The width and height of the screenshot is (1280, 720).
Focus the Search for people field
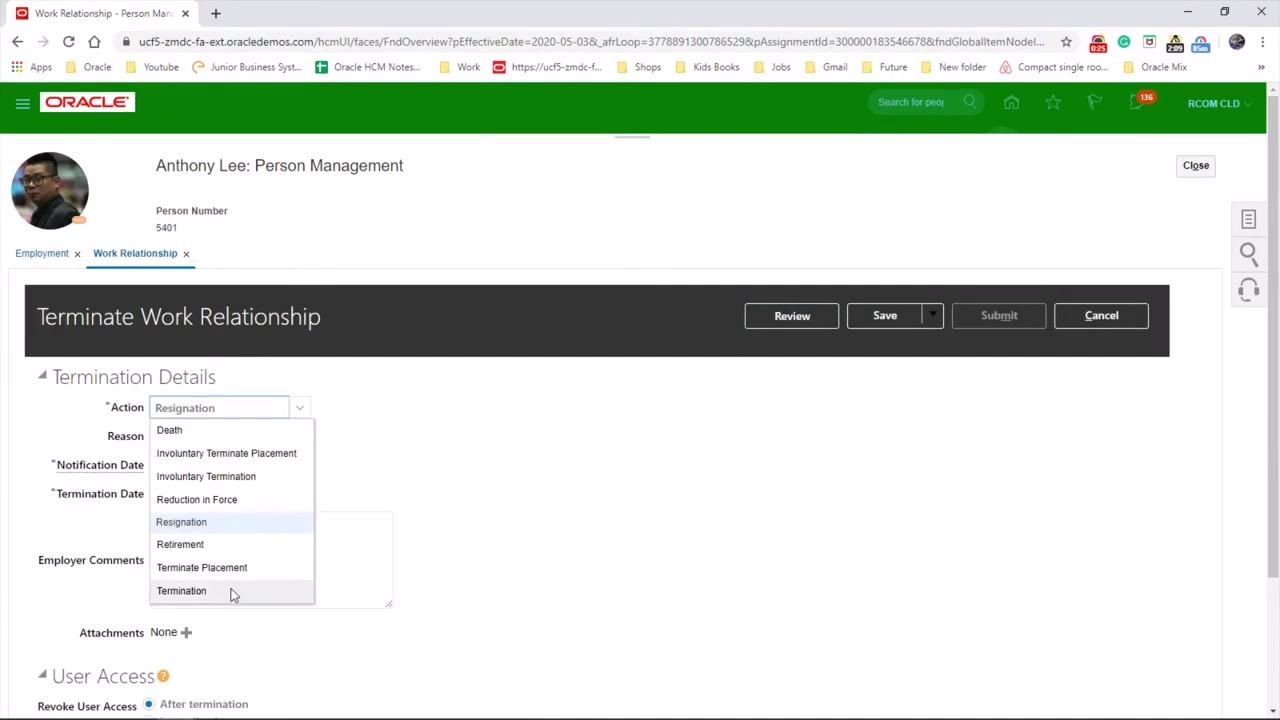click(x=911, y=102)
